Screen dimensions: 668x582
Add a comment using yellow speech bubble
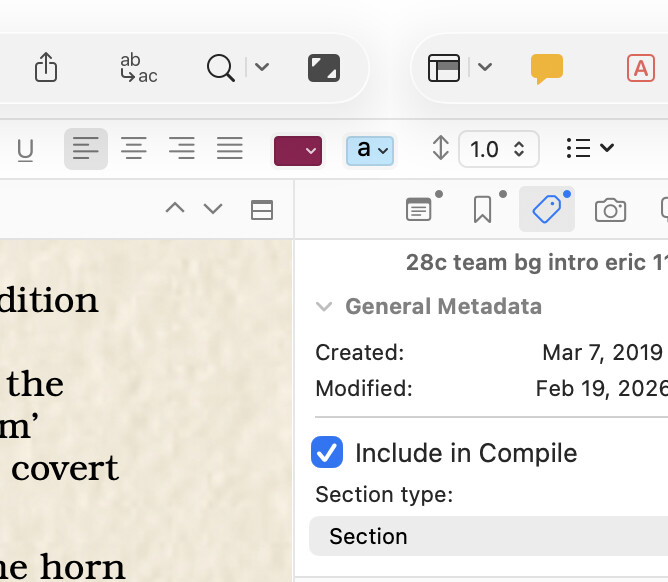coord(546,68)
